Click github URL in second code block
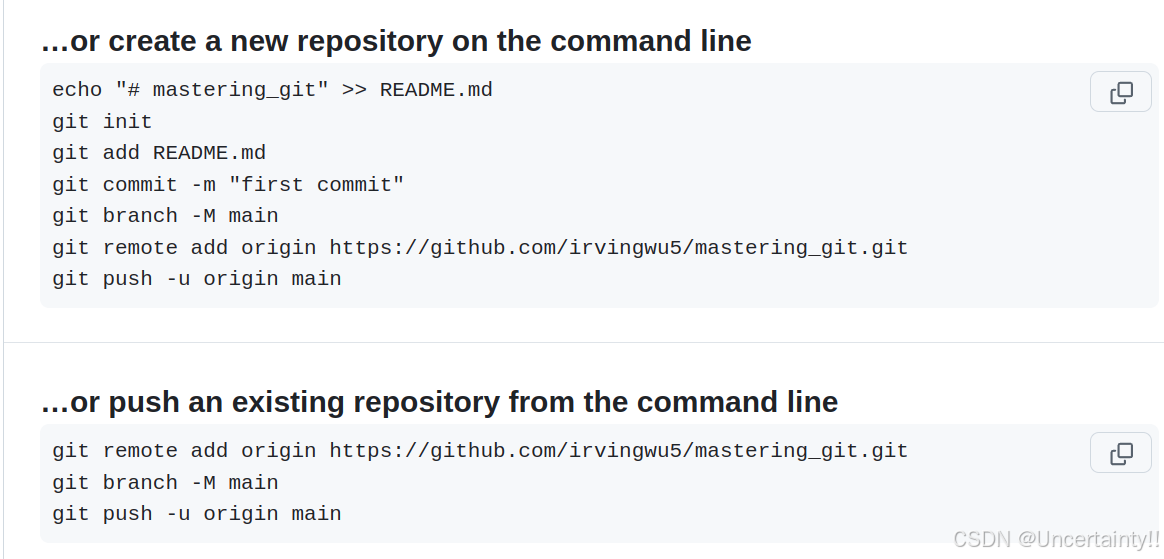 click(618, 451)
